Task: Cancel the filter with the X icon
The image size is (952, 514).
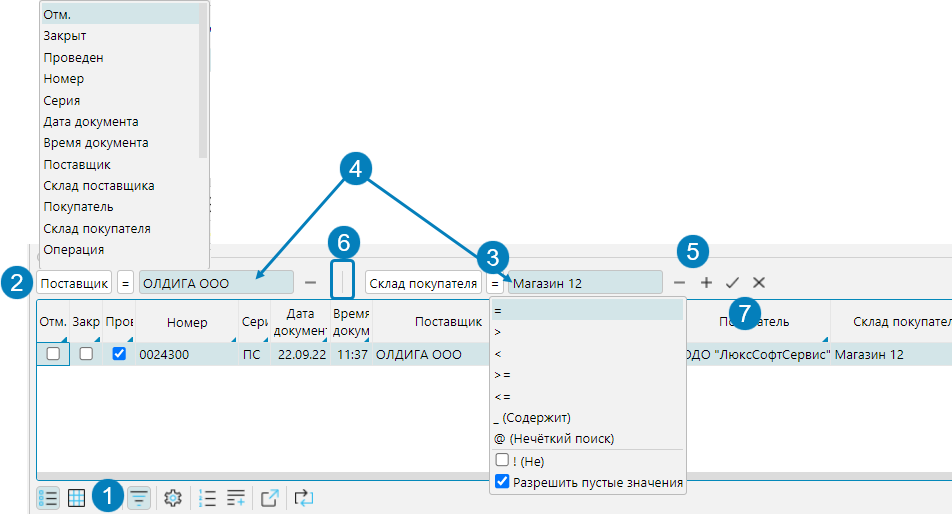Action: click(759, 283)
